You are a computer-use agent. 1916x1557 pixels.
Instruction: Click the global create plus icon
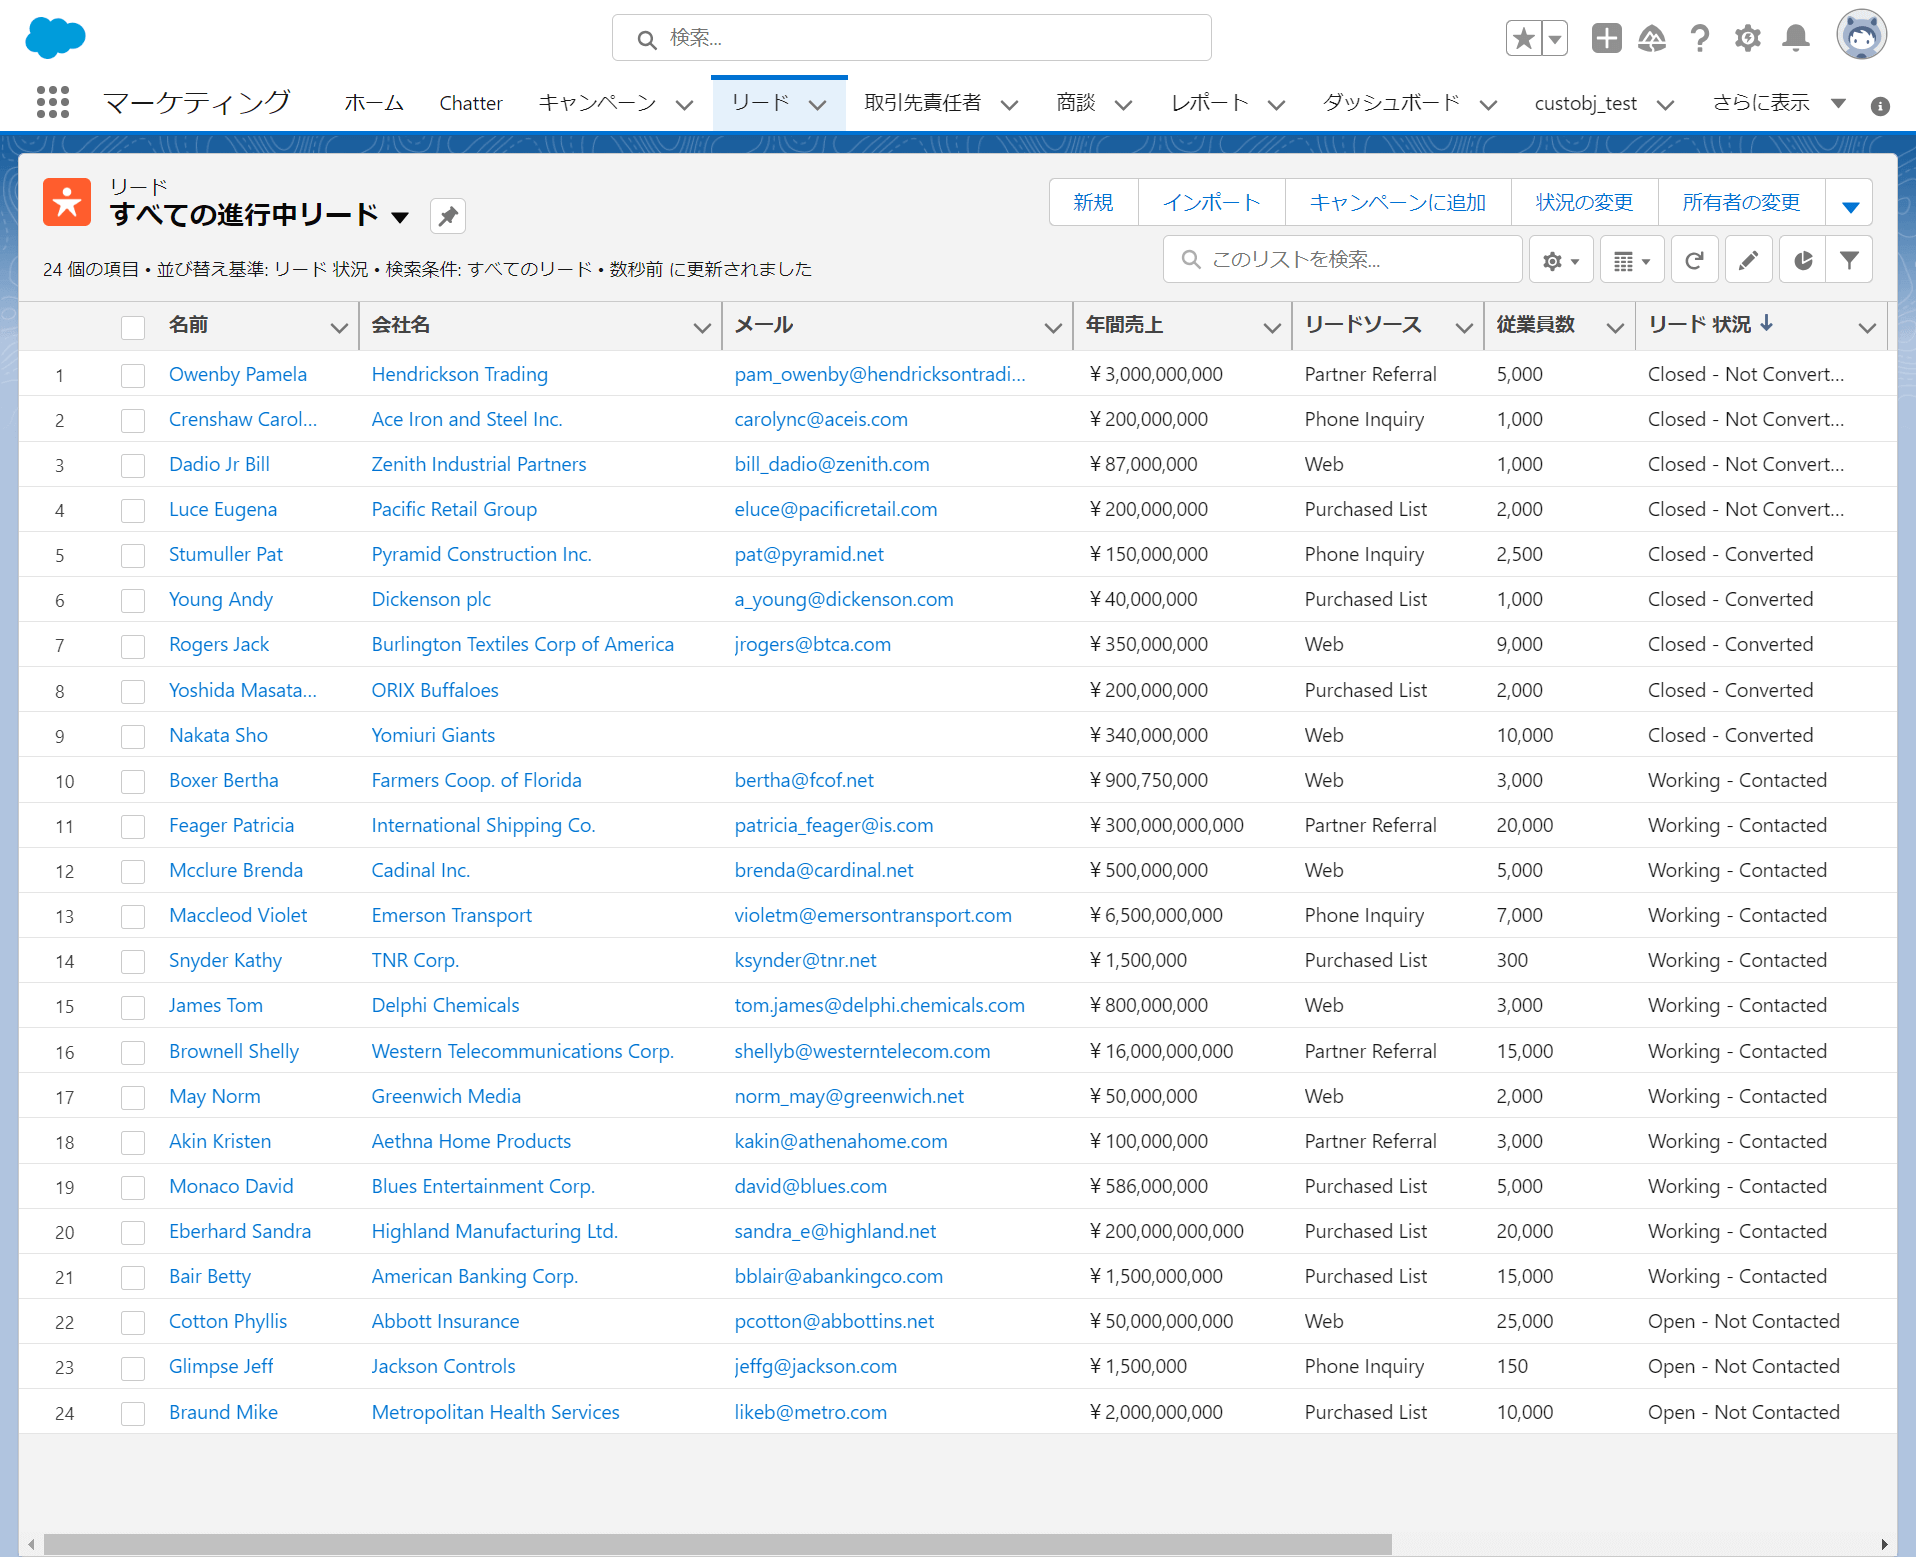click(1606, 38)
